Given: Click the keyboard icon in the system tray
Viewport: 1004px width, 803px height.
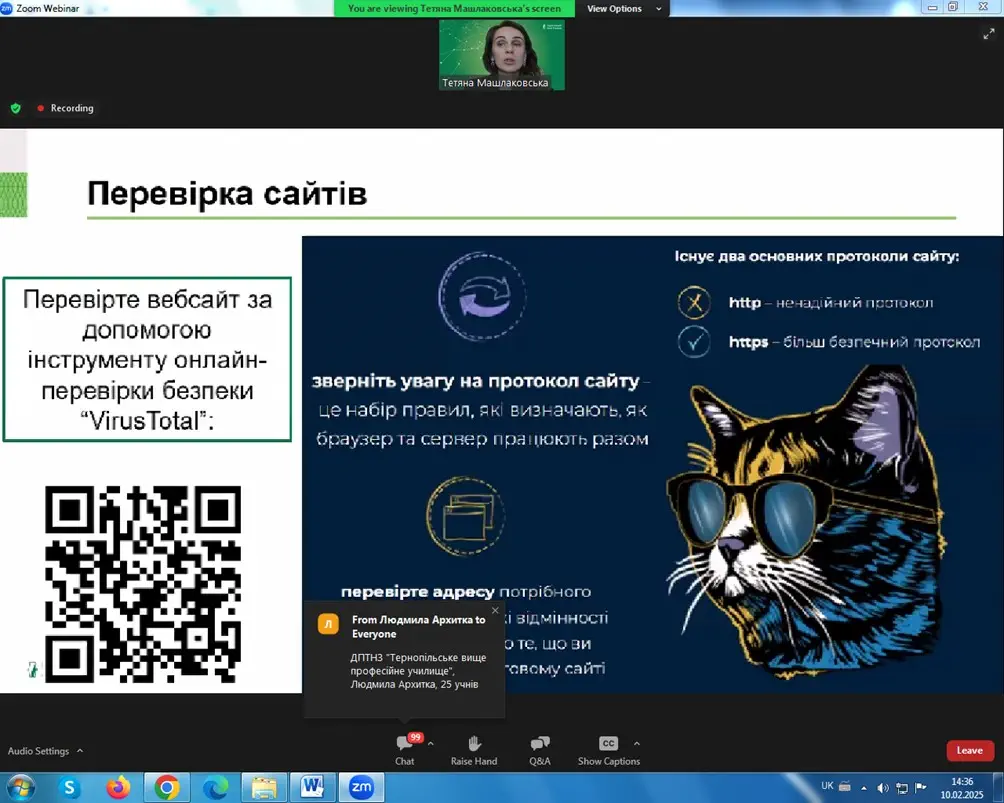Looking at the screenshot, I should pyautogui.click(x=845, y=786).
